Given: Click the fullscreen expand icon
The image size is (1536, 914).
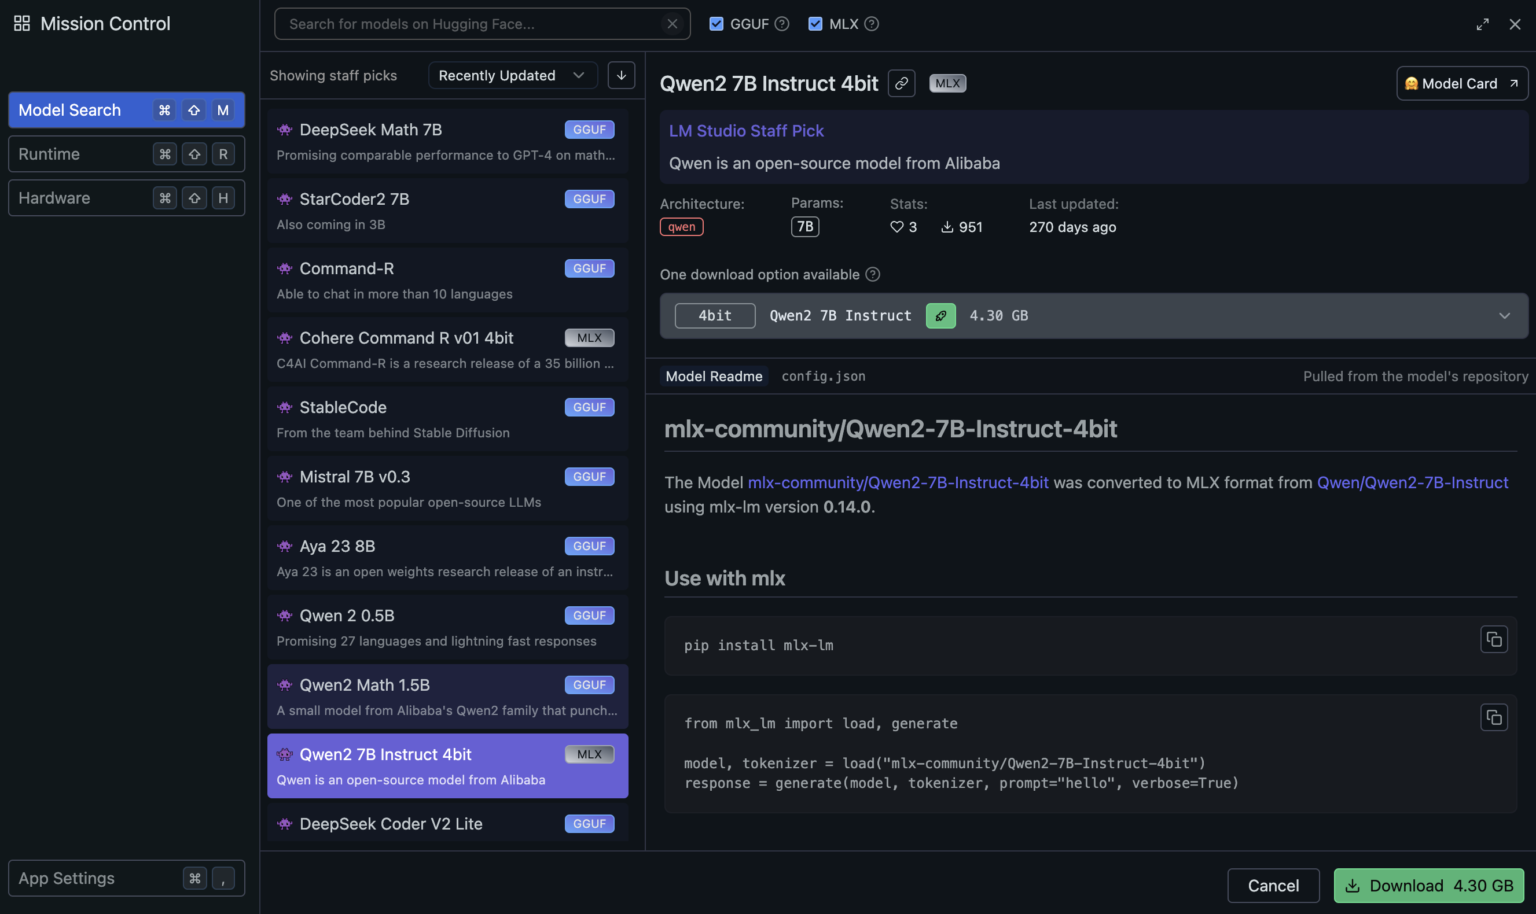Looking at the screenshot, I should pyautogui.click(x=1483, y=23).
